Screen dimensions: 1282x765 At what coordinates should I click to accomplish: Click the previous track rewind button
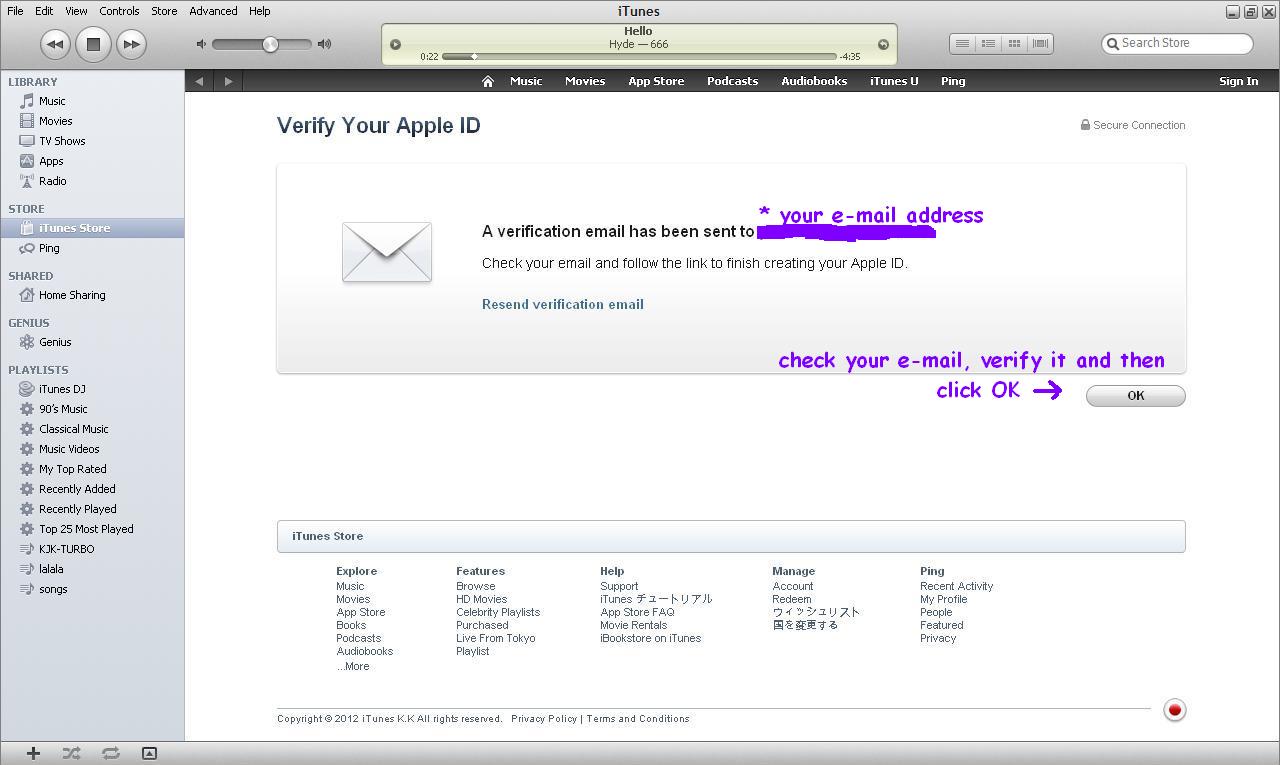tap(55, 44)
